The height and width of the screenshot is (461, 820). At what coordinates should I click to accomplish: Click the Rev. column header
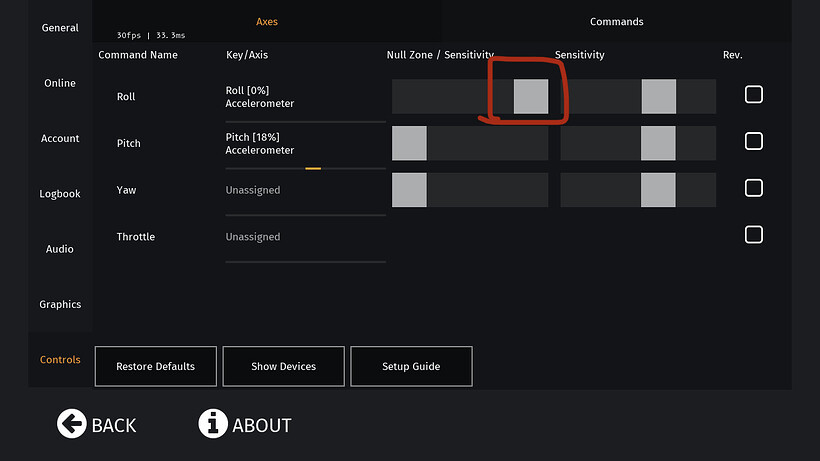pos(733,55)
